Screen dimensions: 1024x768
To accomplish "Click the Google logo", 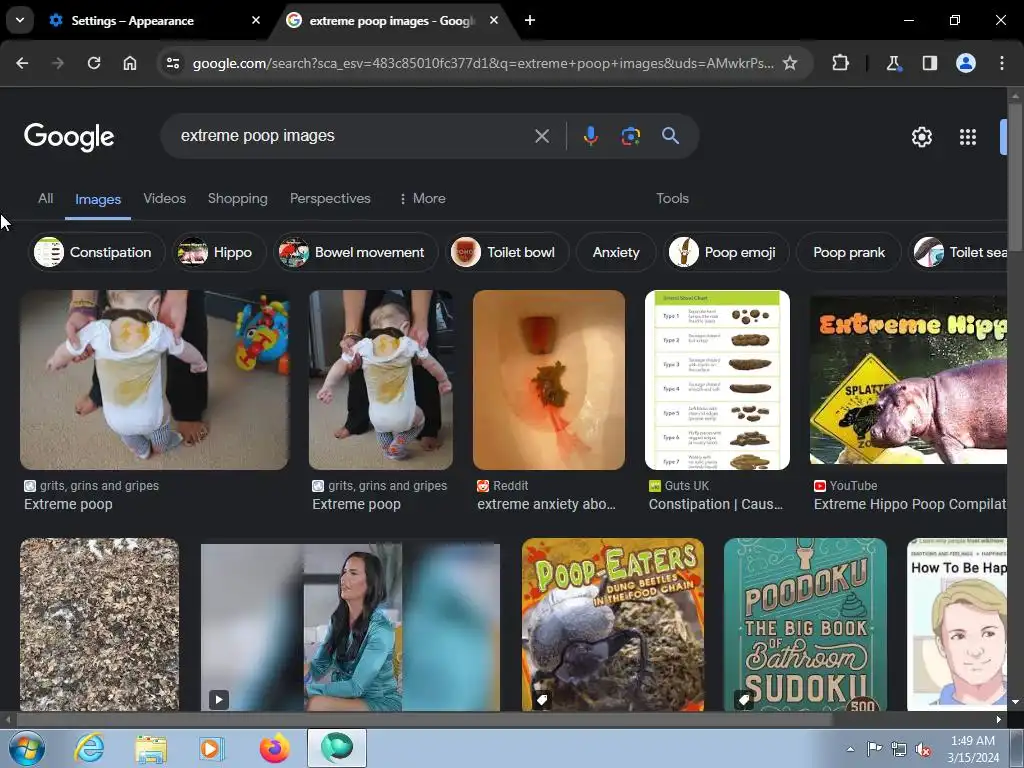I will [69, 136].
